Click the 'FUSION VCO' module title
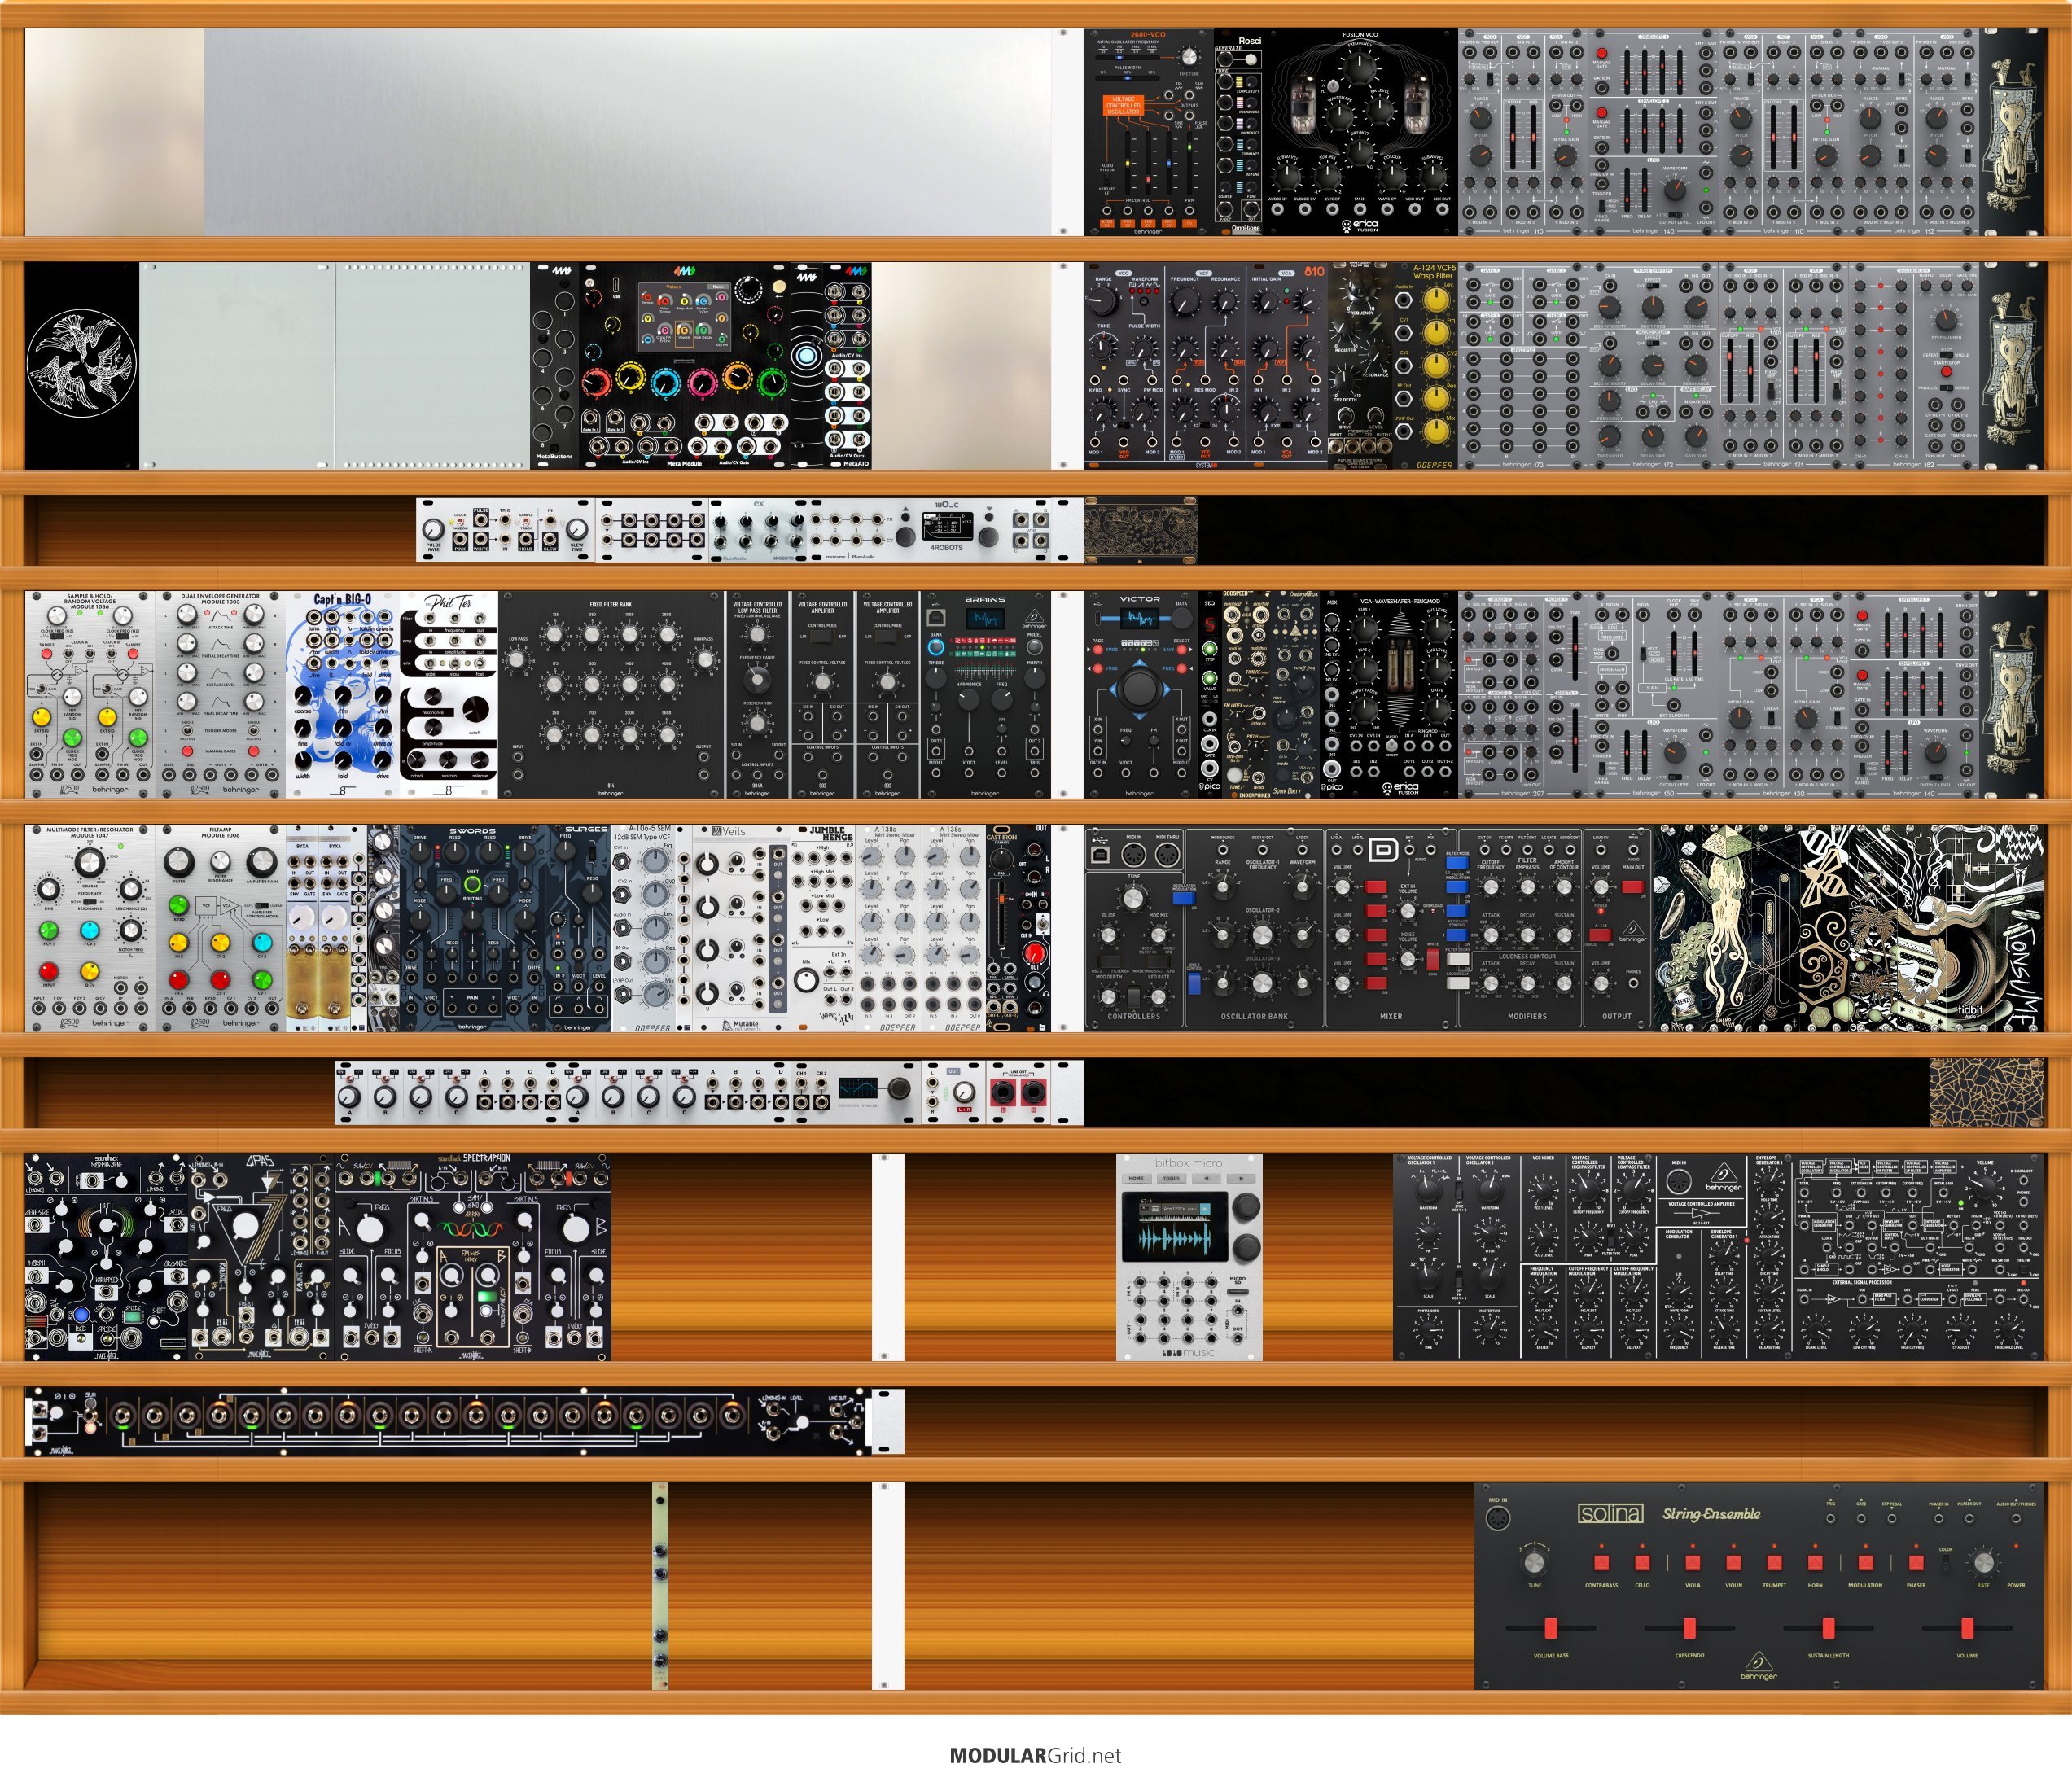Image resolution: width=2072 pixels, height=1773 pixels. coord(1360,35)
